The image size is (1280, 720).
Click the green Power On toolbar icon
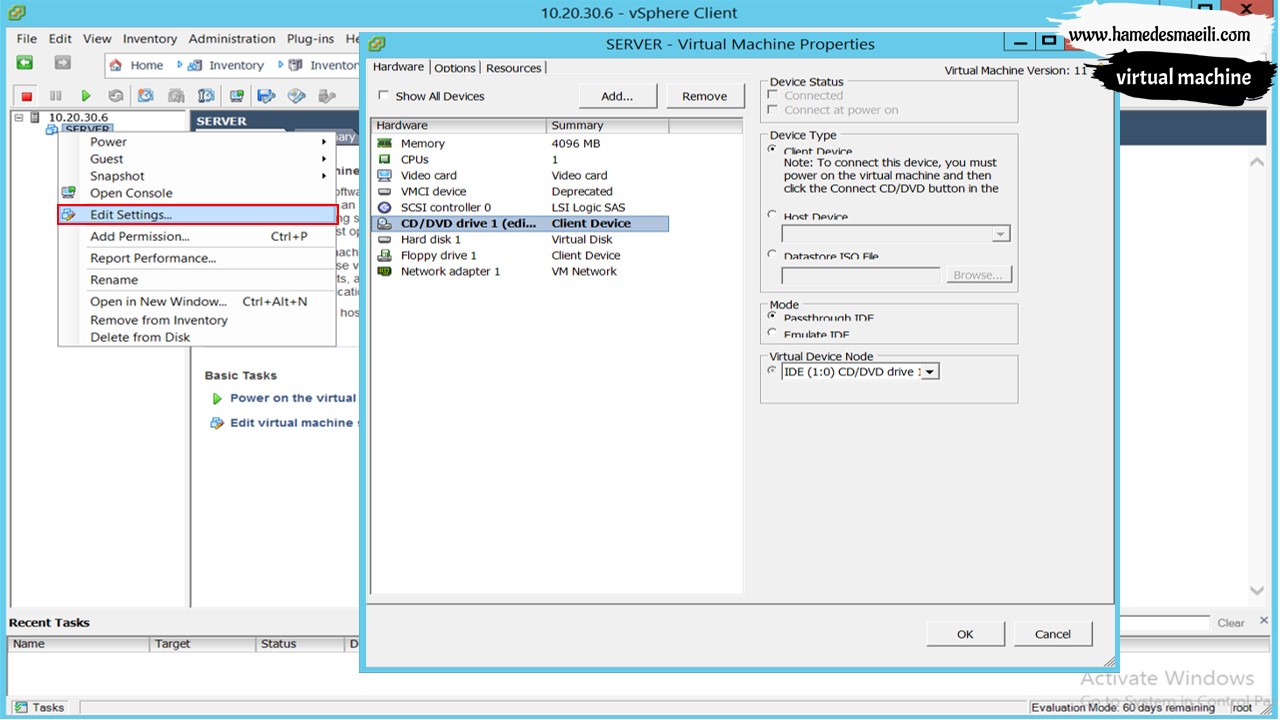(x=86, y=96)
